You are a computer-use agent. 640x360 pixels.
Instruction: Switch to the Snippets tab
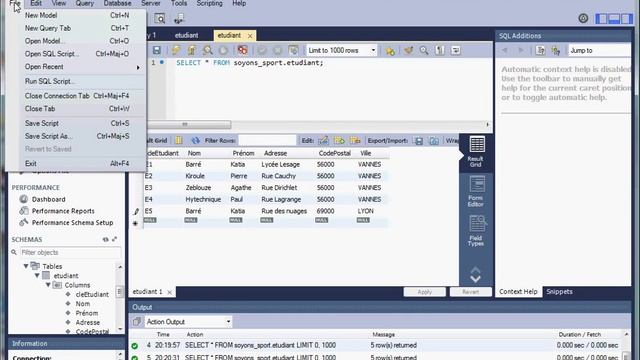click(x=559, y=291)
